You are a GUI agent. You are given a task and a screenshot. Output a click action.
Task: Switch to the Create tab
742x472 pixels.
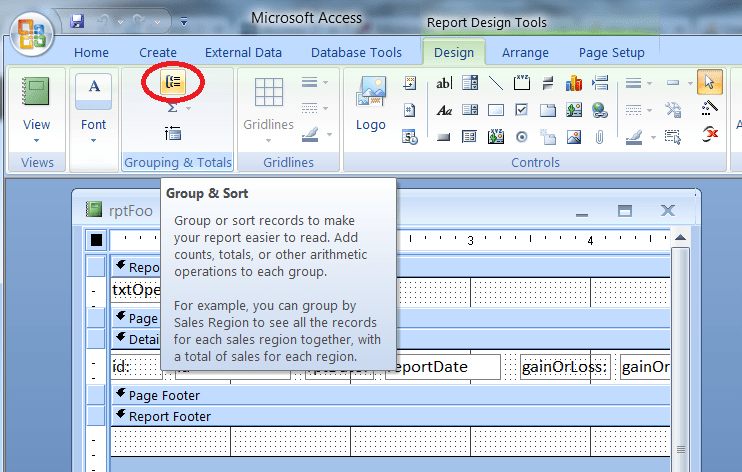point(158,53)
